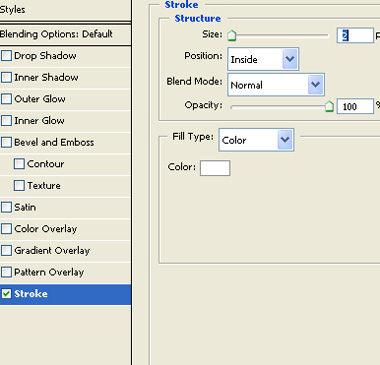This screenshot has height=365, width=380.
Task: Tick the Pattern Overlay checkbox
Action: pos(6,272)
